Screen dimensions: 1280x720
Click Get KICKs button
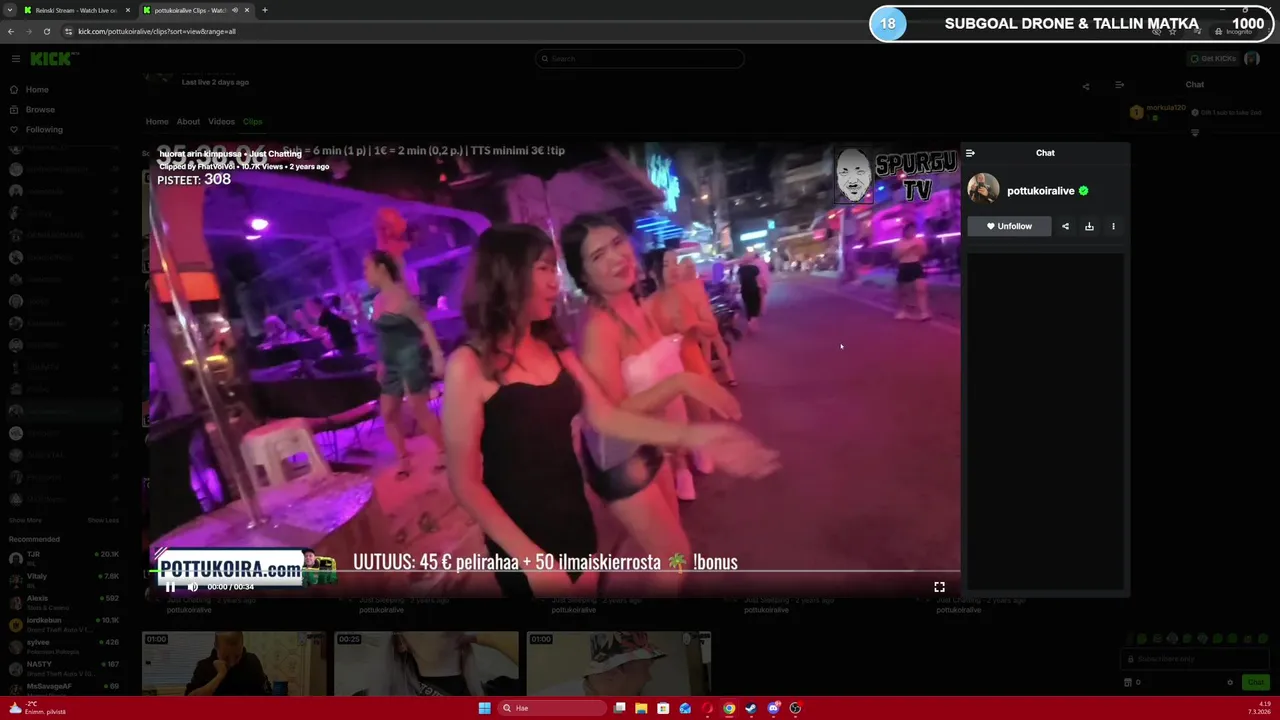point(1211,59)
